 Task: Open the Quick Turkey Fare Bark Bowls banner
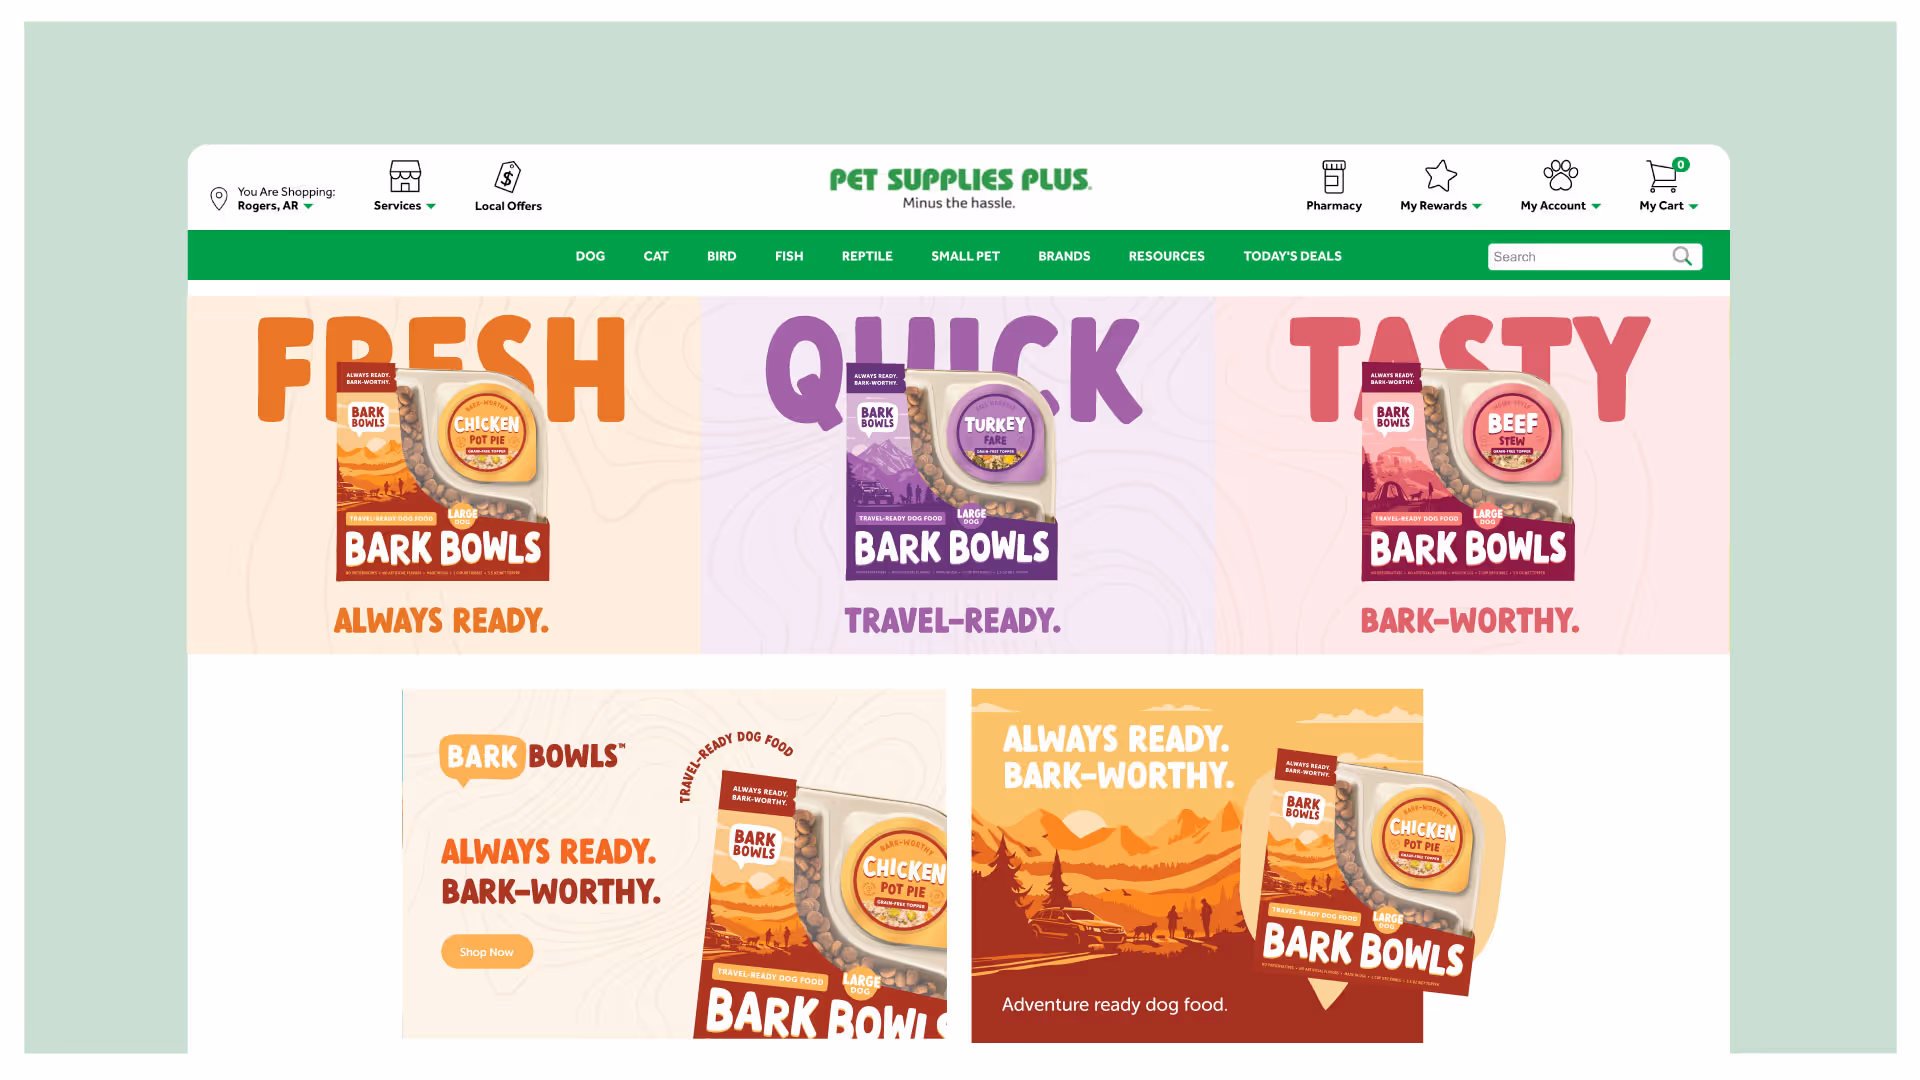(958, 475)
